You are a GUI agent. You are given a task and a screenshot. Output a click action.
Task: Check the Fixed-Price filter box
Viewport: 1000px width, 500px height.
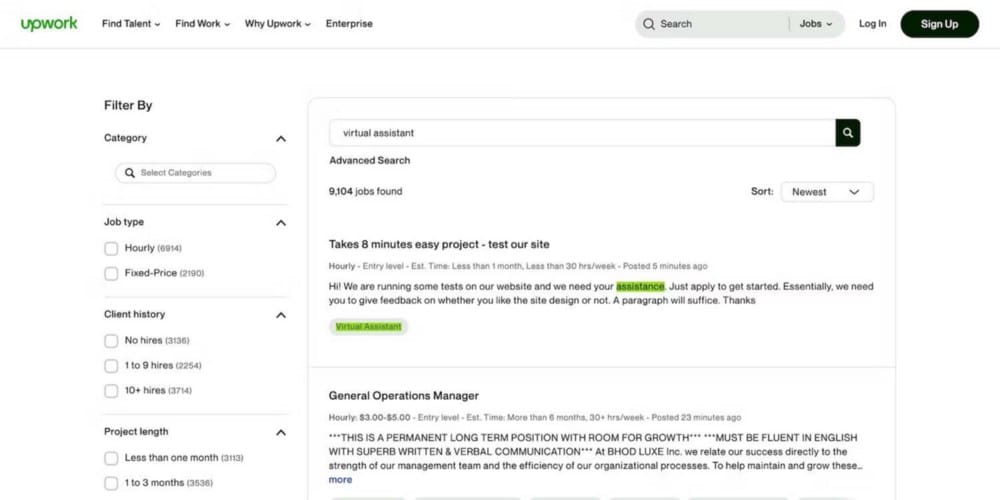coord(111,273)
